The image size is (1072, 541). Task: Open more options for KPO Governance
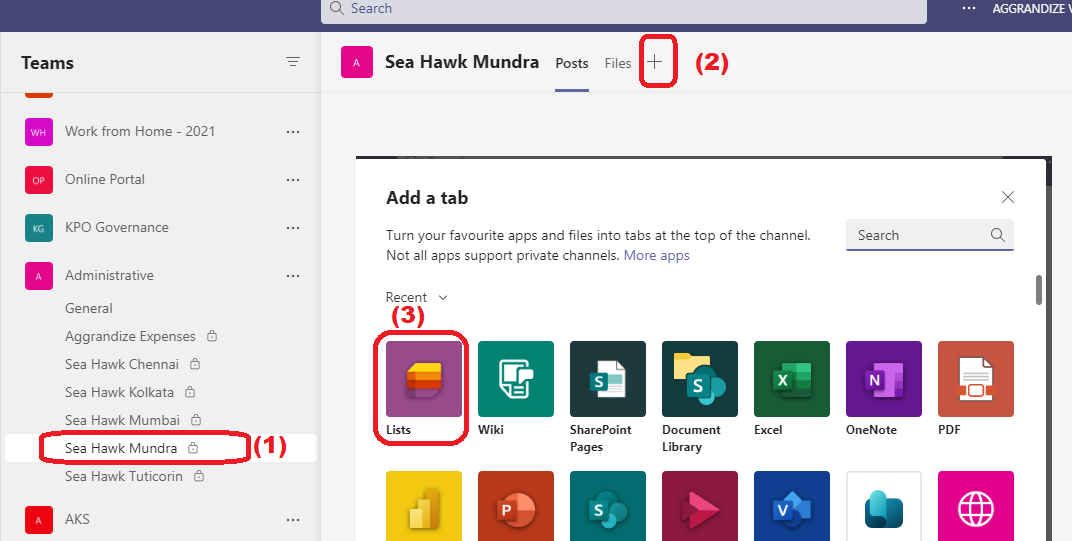pos(293,228)
